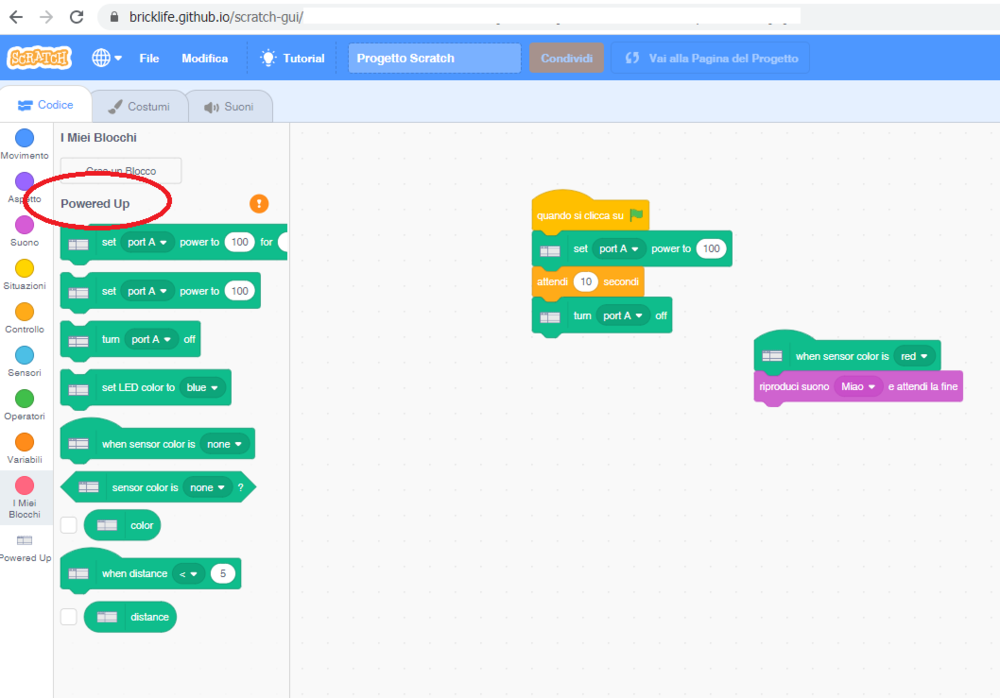Open the File menu
The image size is (1000, 698).
[x=149, y=58]
